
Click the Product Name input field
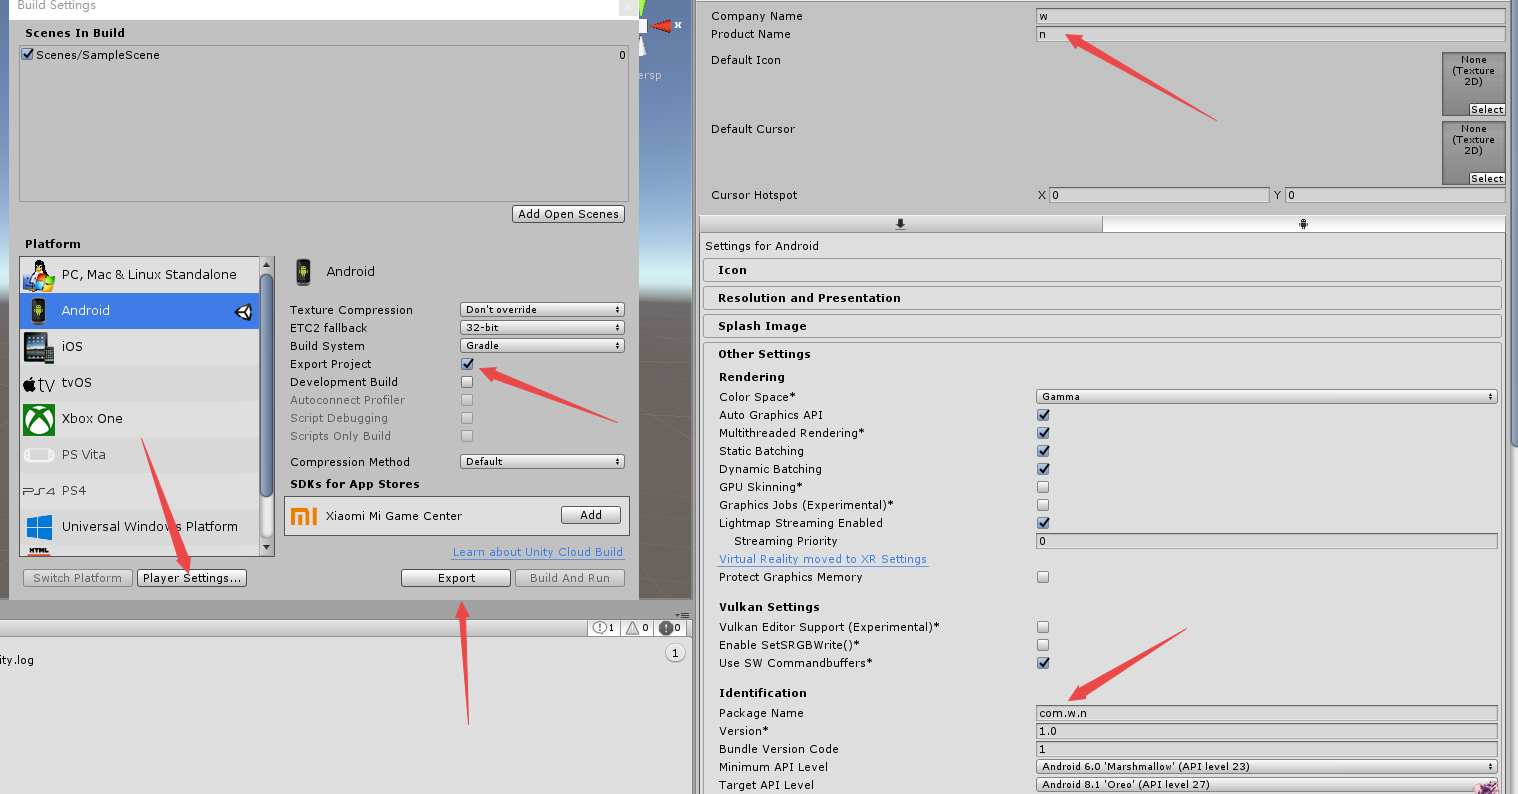(x=1270, y=34)
